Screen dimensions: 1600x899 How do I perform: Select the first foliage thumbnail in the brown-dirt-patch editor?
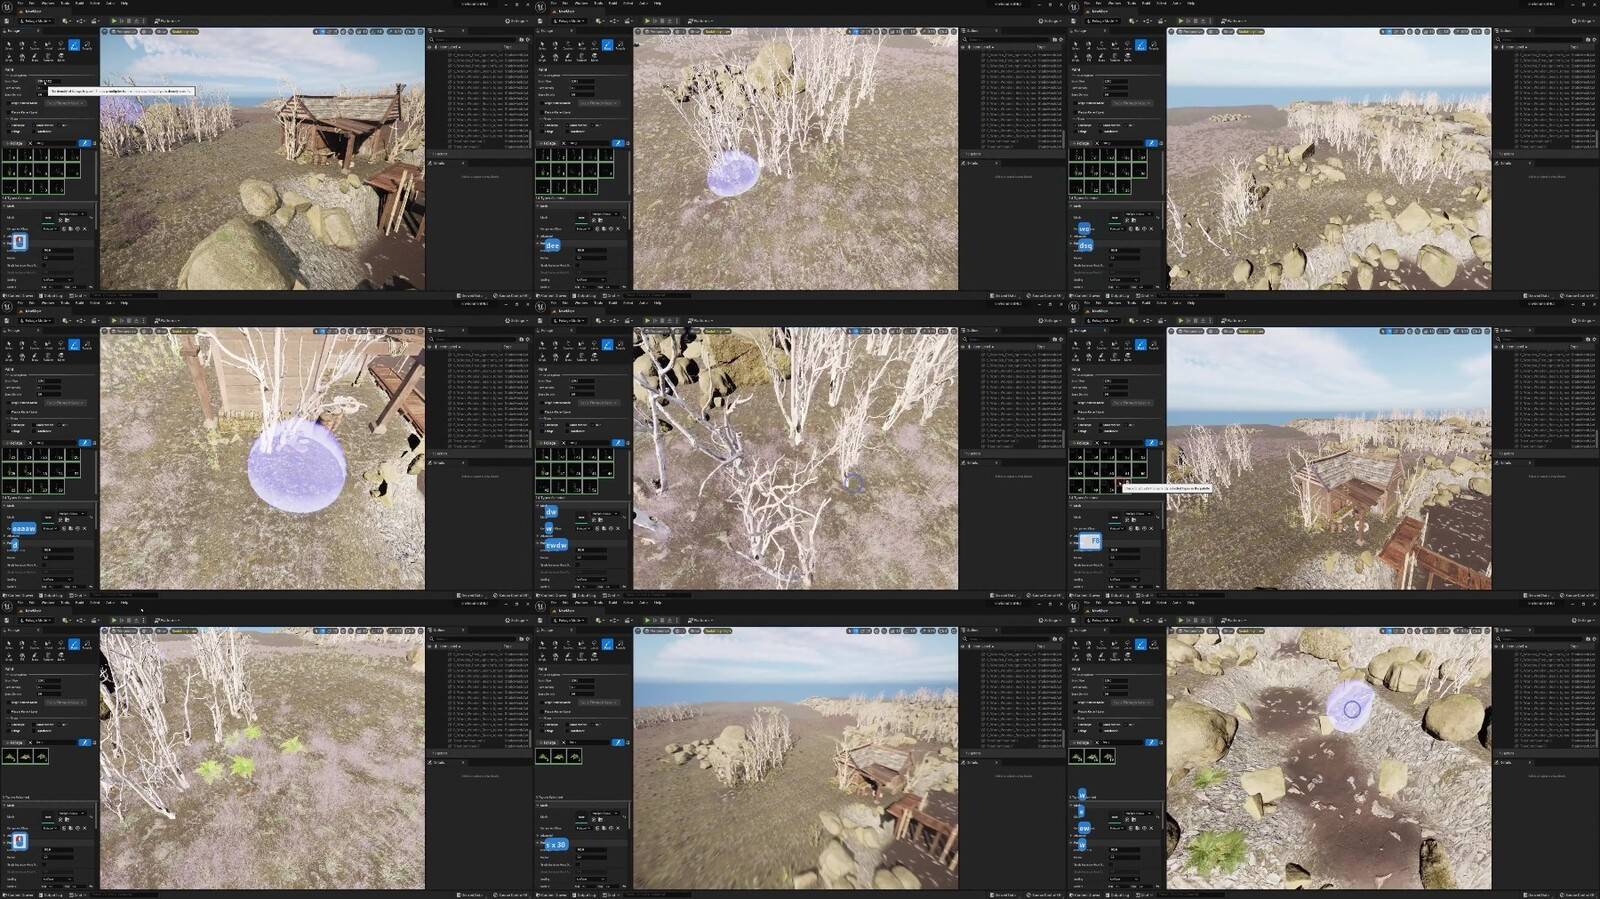tap(1078, 757)
